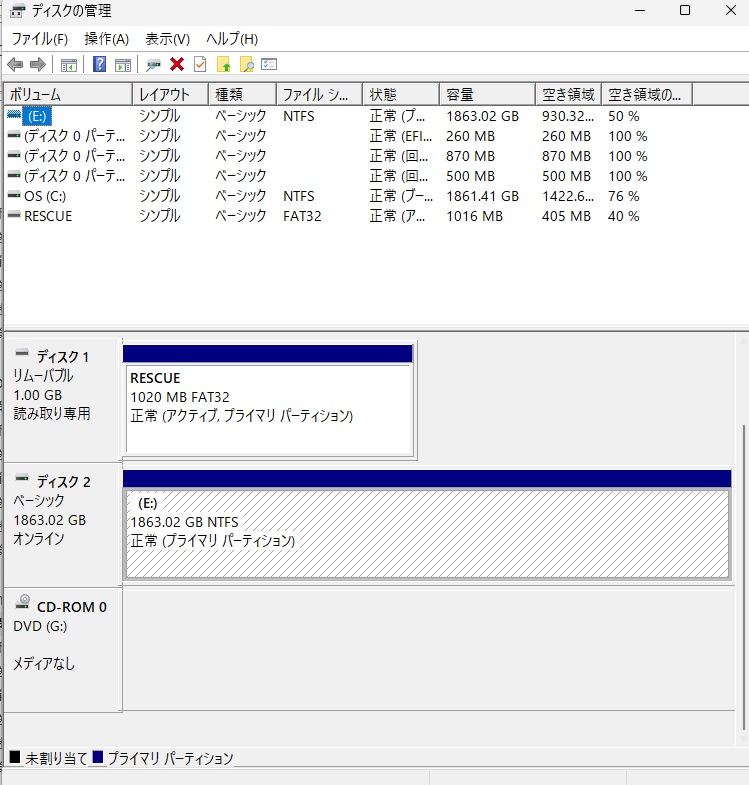This screenshot has width=749, height=785.
Task: Sort by the ボリューム column header
Action: (x=68, y=94)
